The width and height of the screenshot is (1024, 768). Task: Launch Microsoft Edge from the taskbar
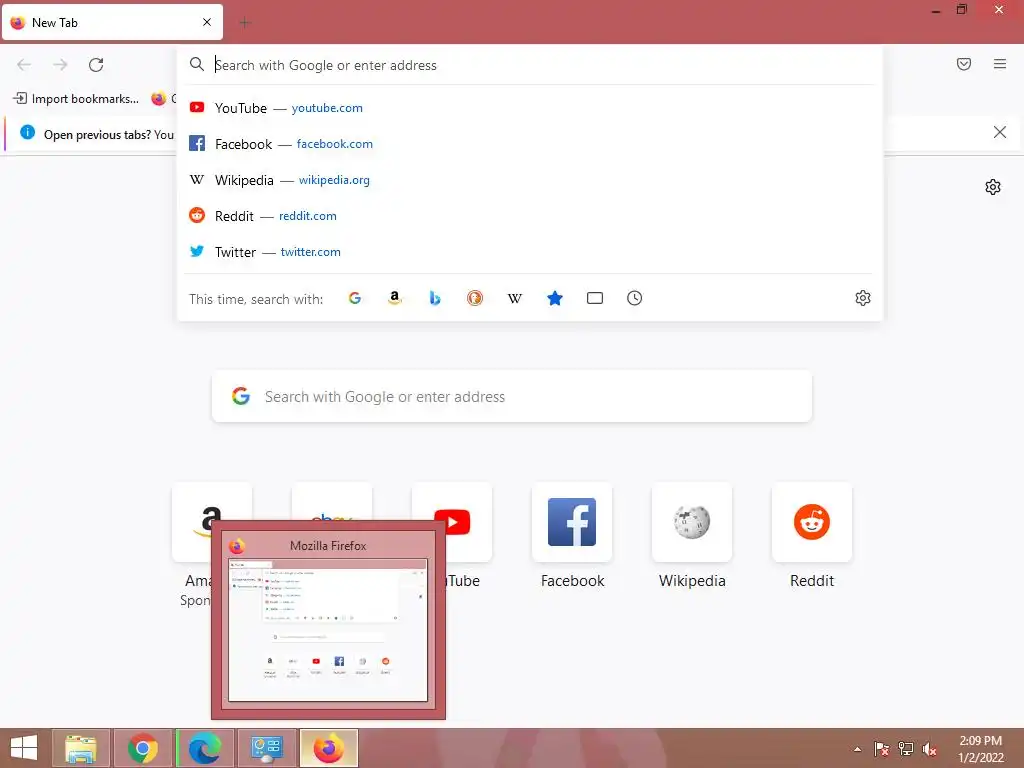coord(205,748)
